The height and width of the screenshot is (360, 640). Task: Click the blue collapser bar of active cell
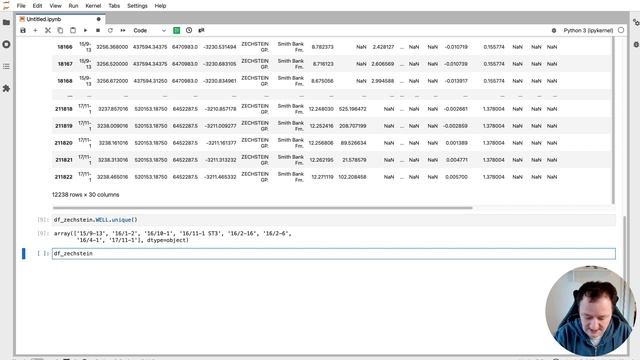(x=24, y=253)
